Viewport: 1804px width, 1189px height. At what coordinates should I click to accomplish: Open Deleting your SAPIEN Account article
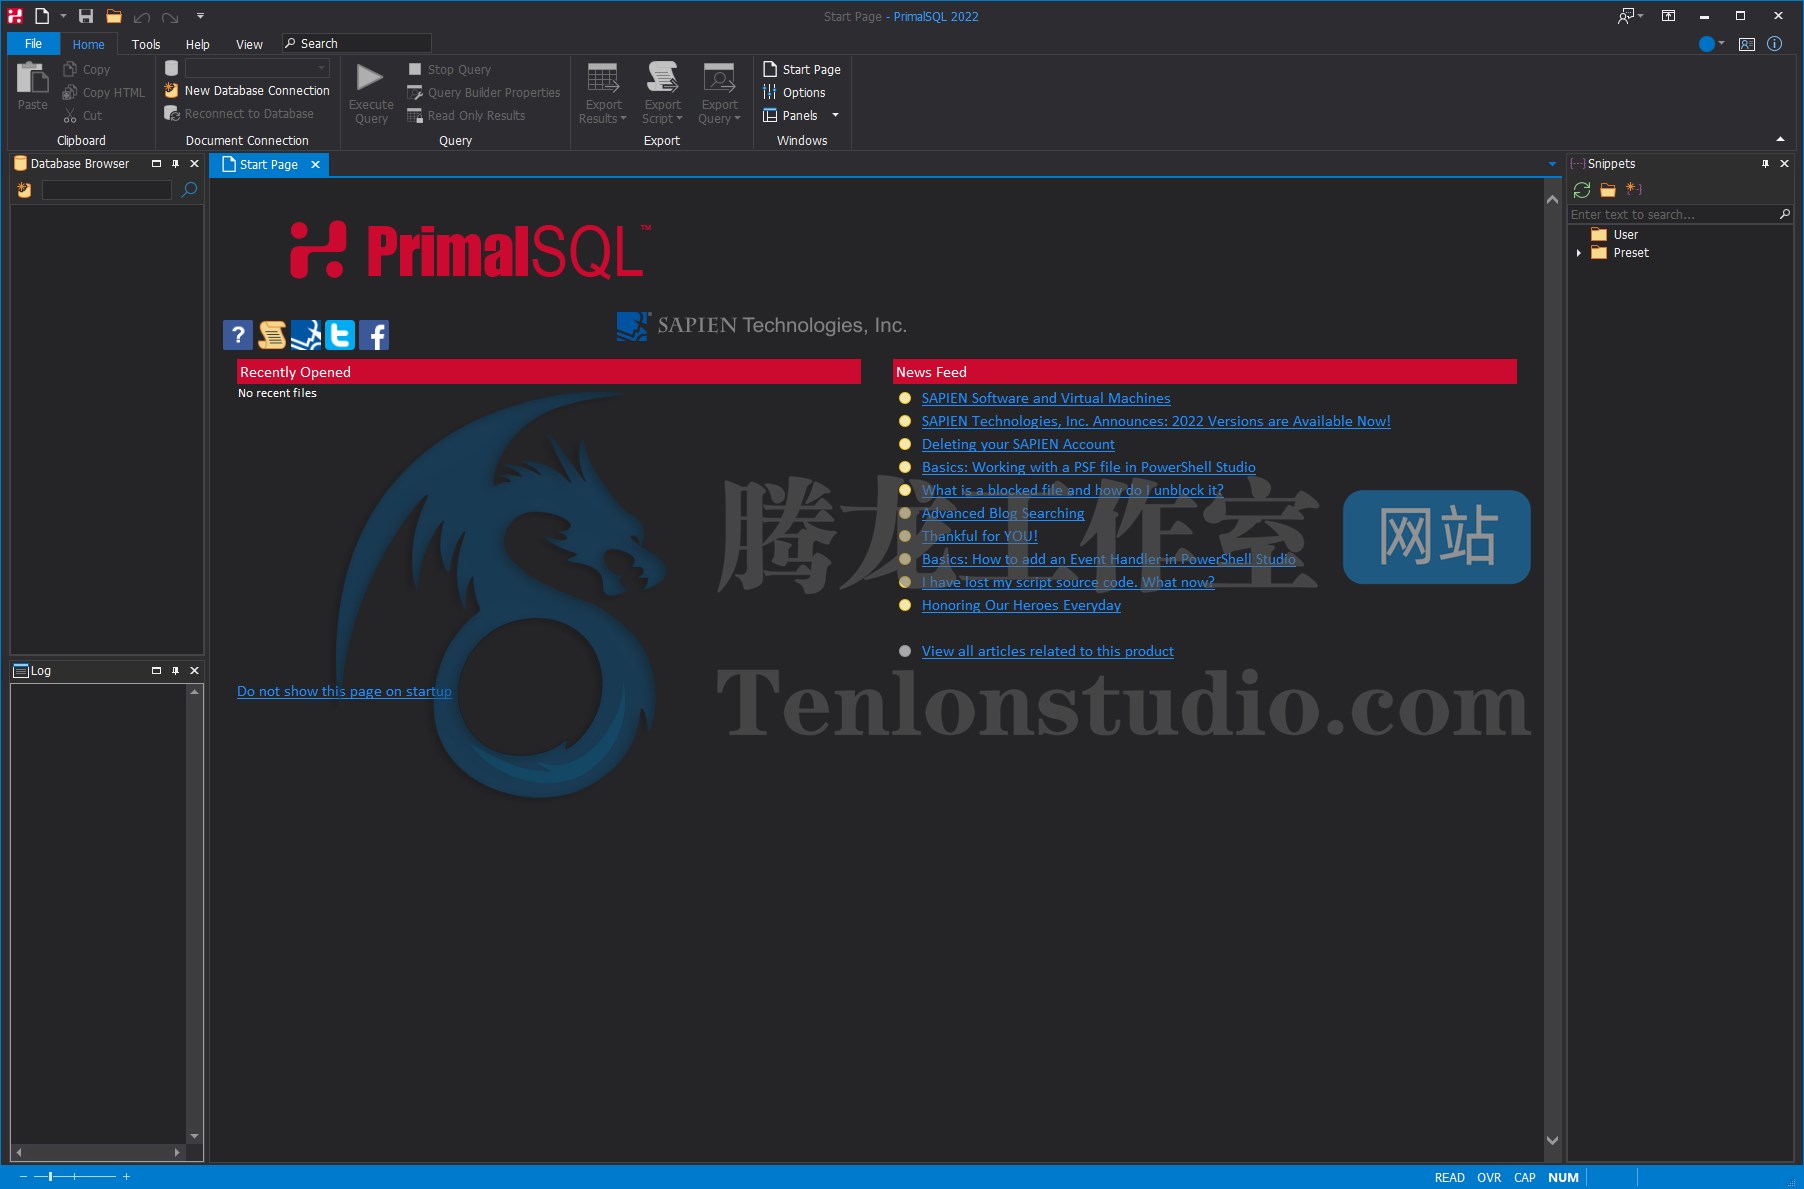point(1018,444)
